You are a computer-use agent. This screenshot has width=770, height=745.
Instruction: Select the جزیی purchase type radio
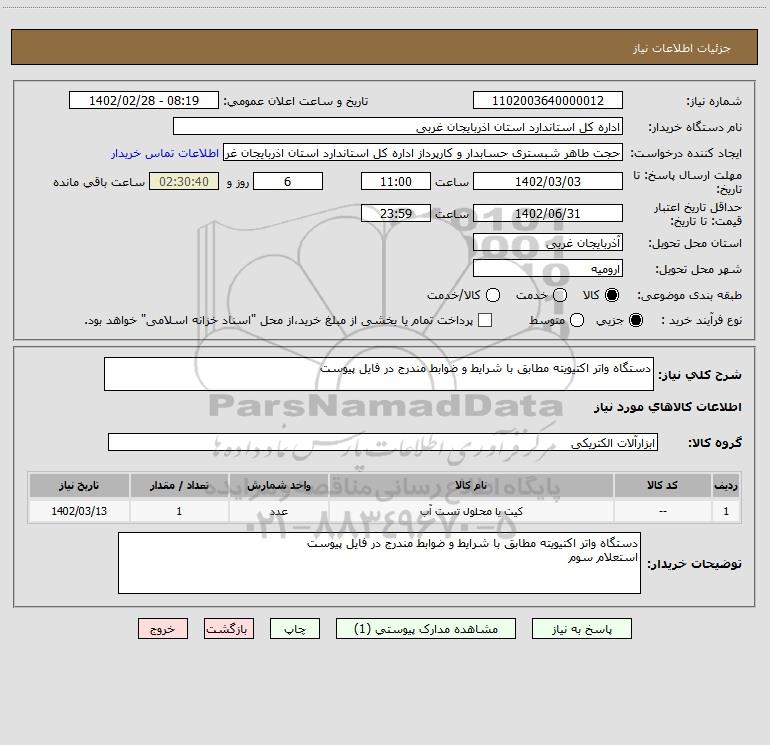[x=636, y=320]
